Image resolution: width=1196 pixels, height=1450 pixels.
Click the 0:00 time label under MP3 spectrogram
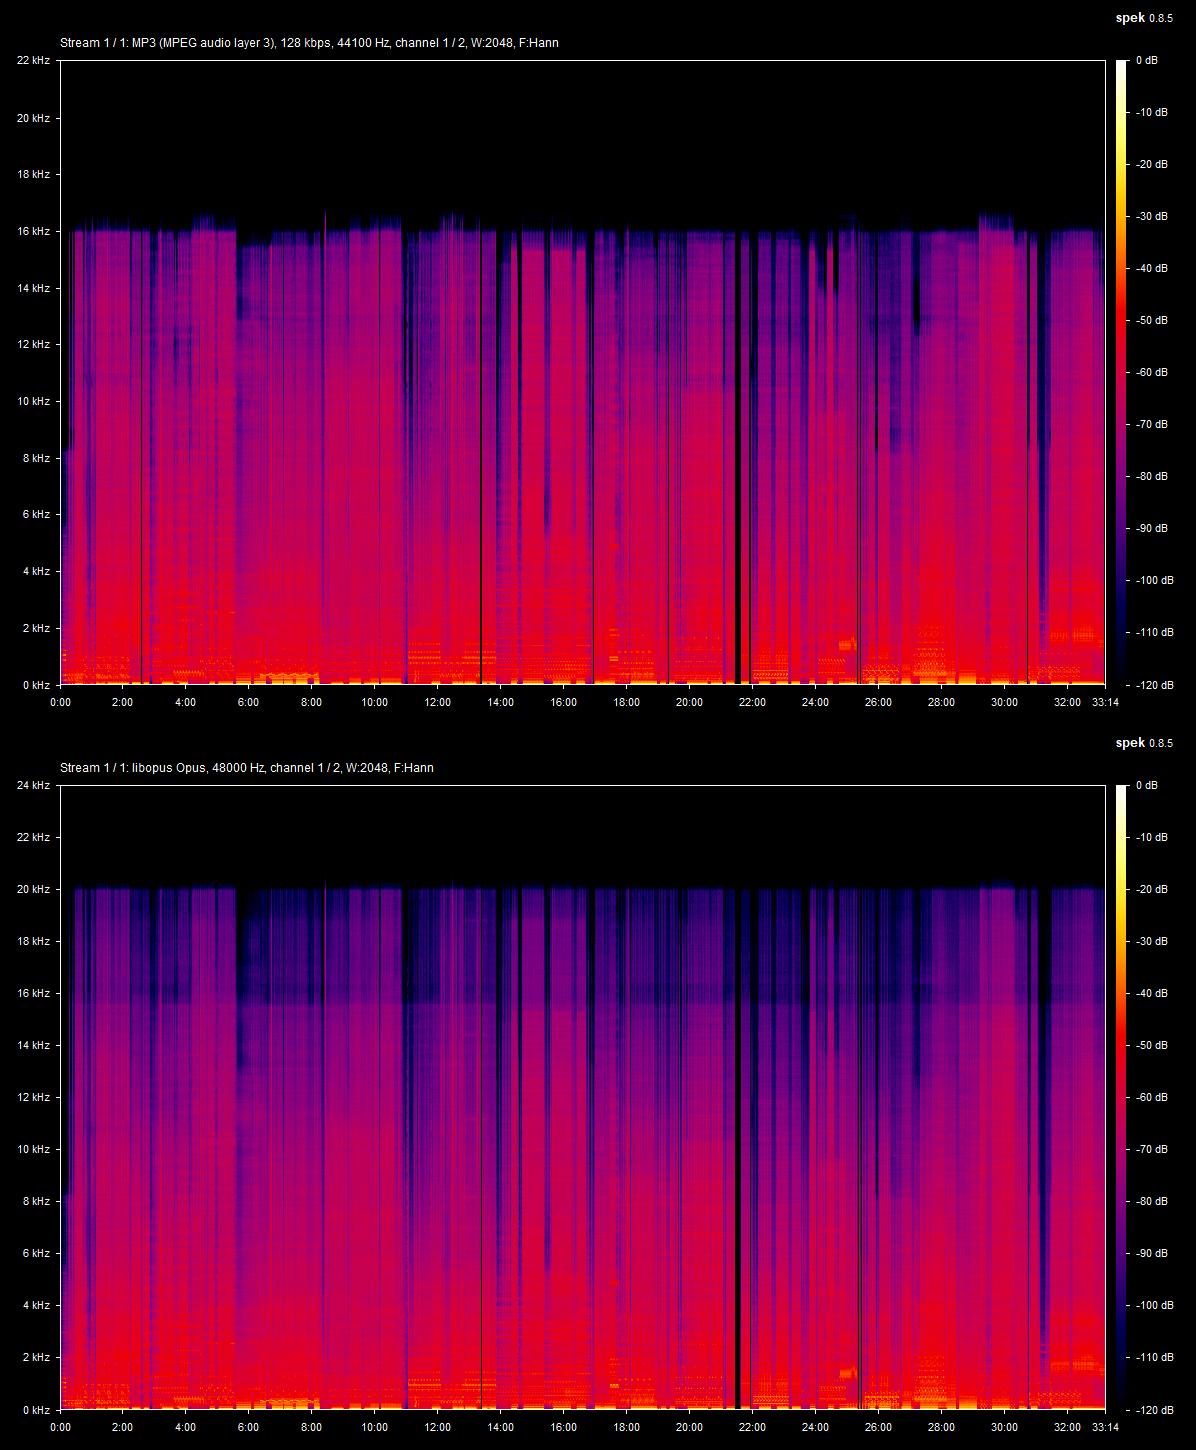(60, 702)
